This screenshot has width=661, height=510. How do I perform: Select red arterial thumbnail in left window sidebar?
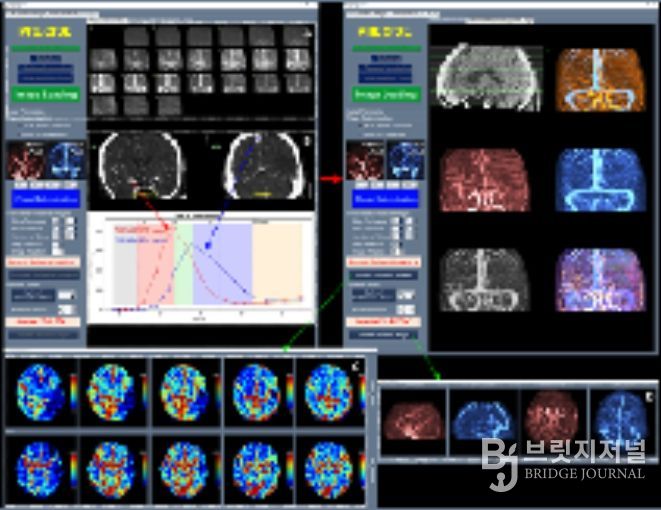[25, 159]
